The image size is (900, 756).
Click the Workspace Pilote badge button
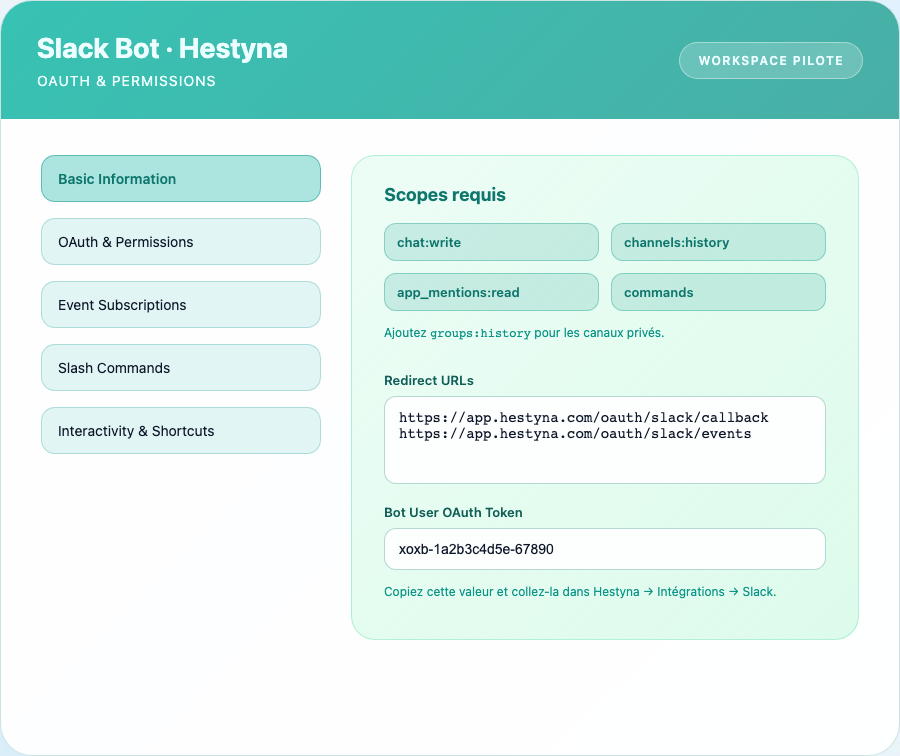(x=770, y=60)
